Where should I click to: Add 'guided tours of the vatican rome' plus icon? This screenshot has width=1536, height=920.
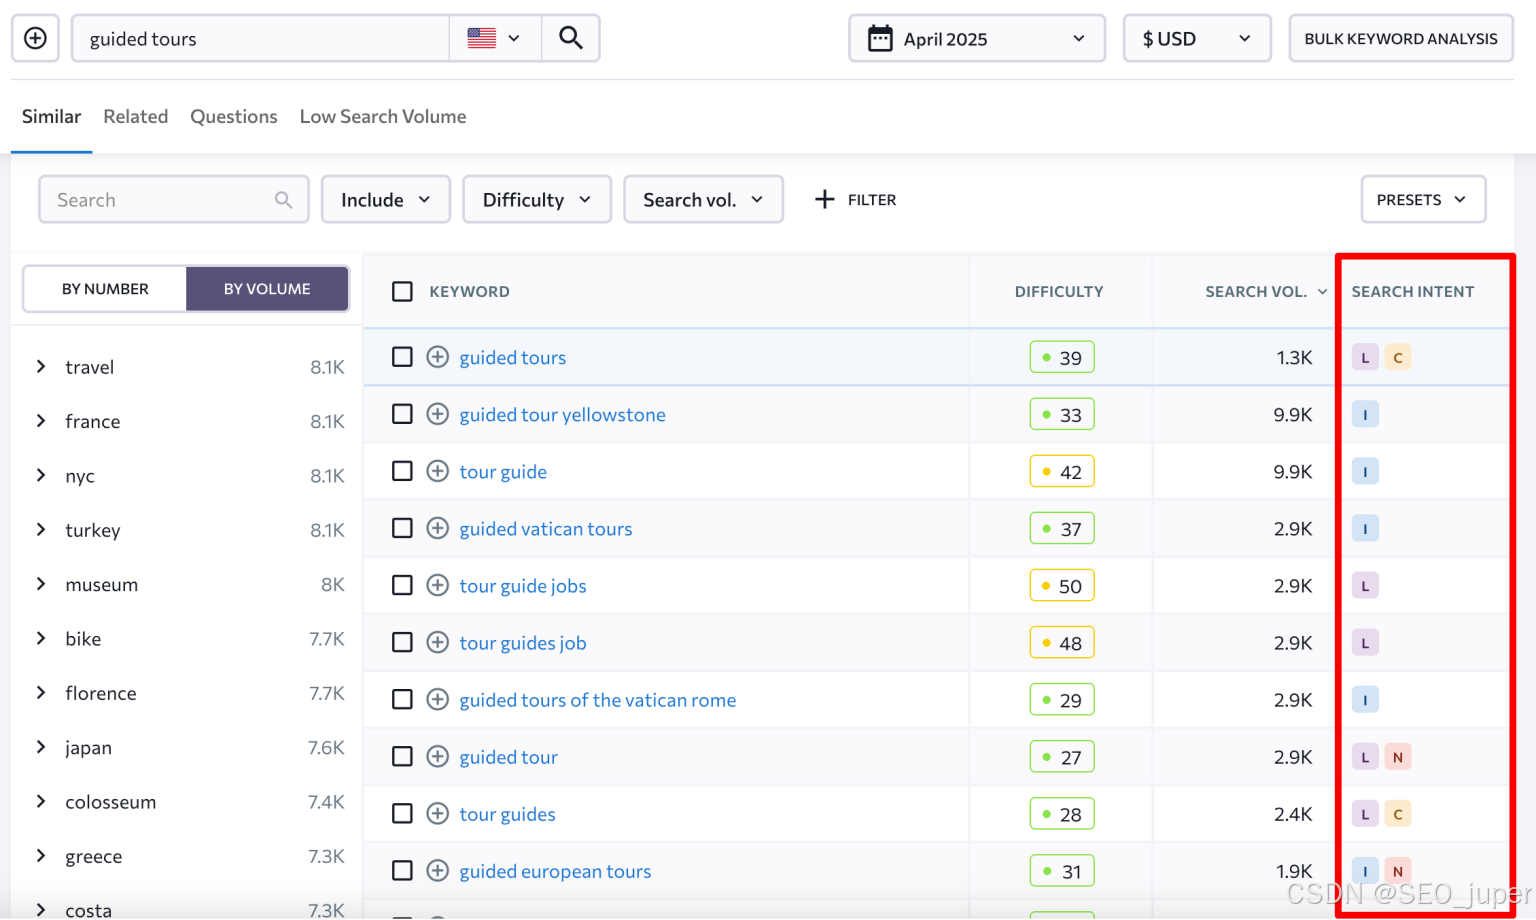437,699
